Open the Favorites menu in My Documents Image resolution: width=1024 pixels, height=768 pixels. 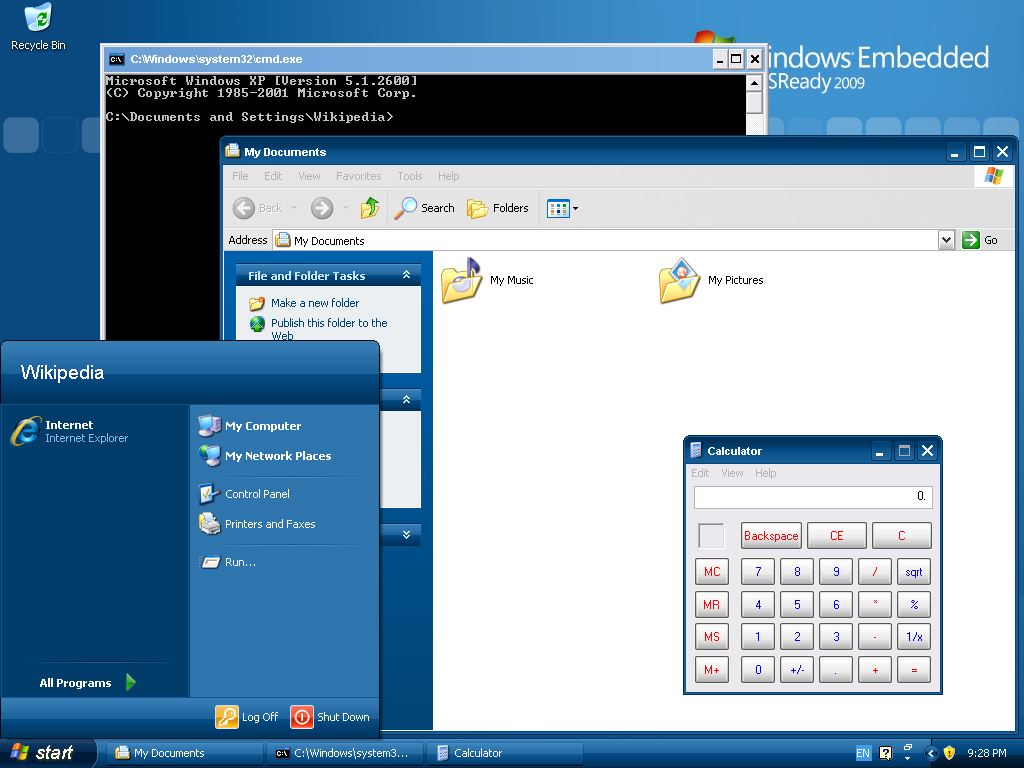tap(359, 176)
